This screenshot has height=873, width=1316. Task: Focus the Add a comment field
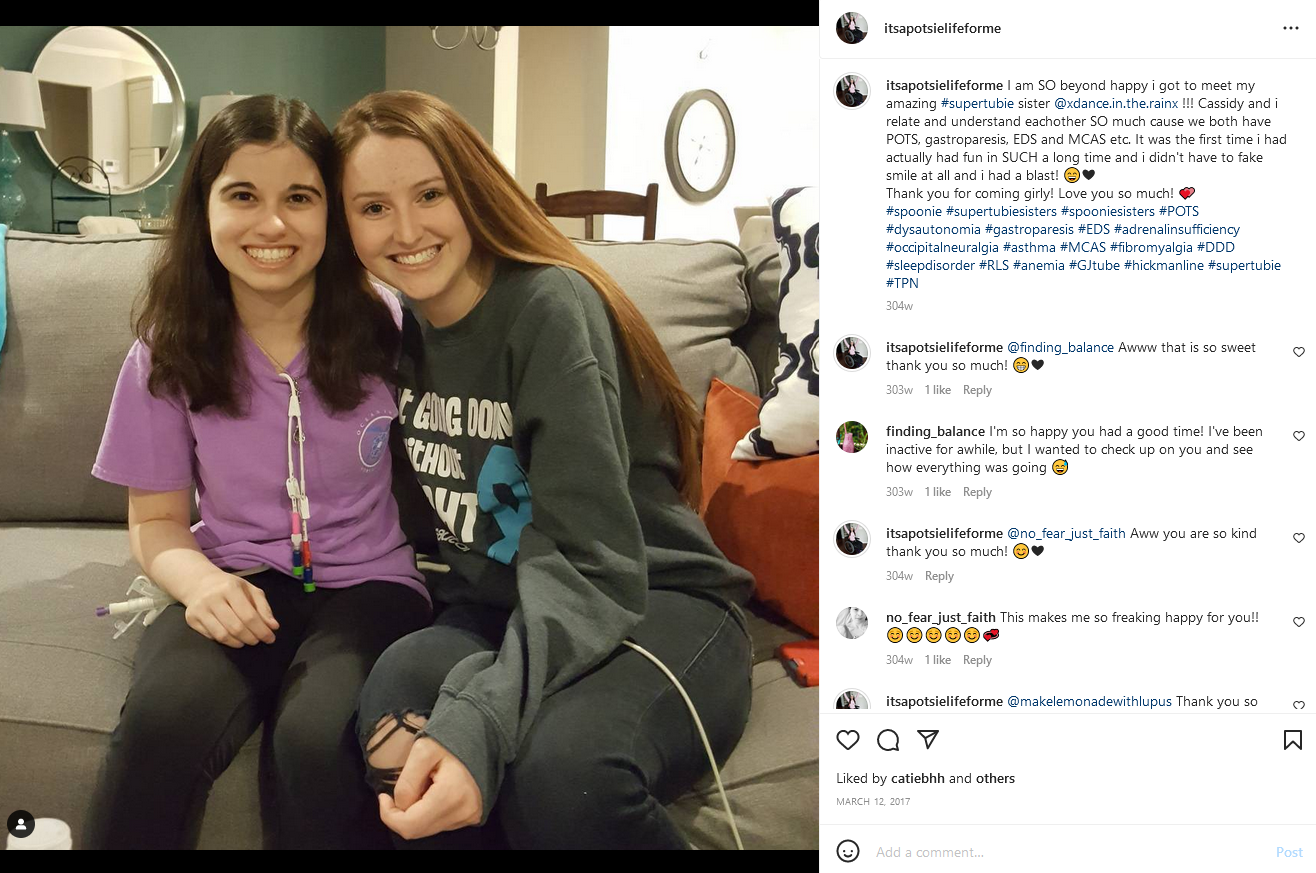1070,852
